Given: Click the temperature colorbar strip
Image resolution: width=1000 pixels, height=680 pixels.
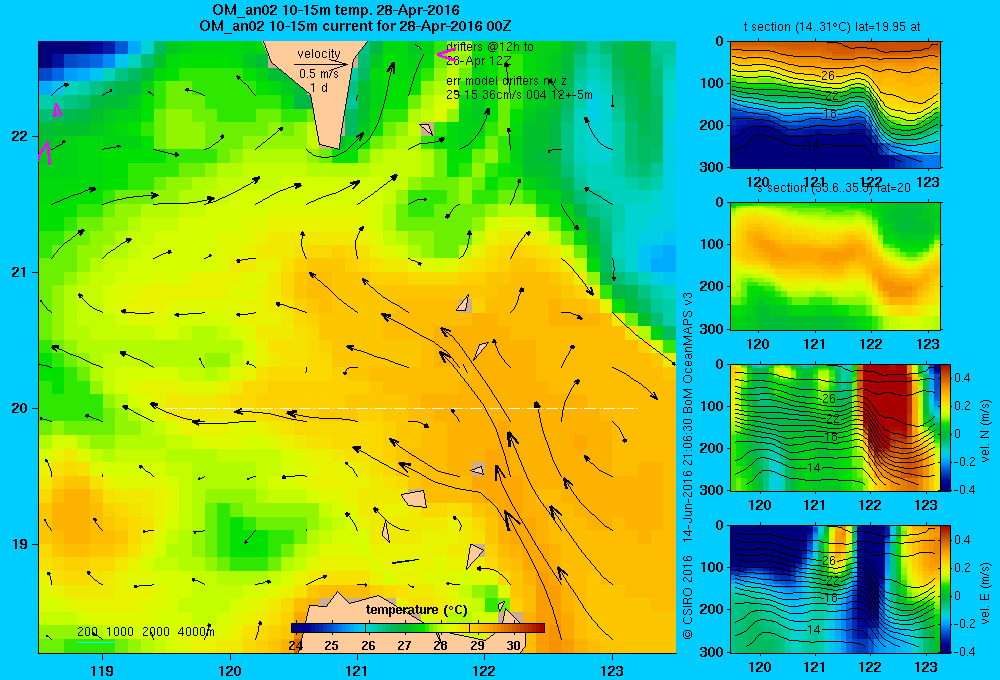Looking at the screenshot, I should tap(418, 628).
